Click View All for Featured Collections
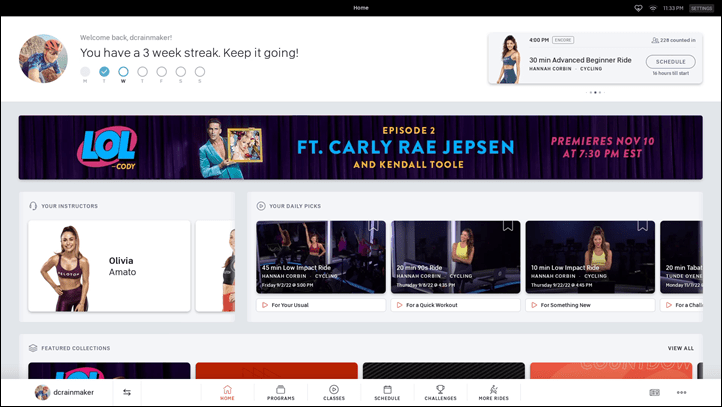The image size is (722, 407). (681, 348)
